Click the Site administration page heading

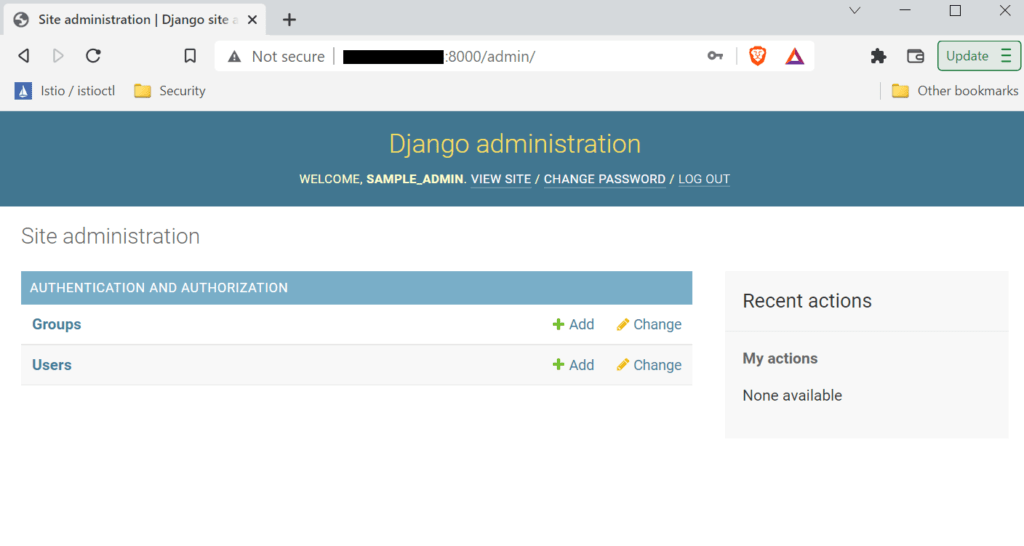coord(110,236)
